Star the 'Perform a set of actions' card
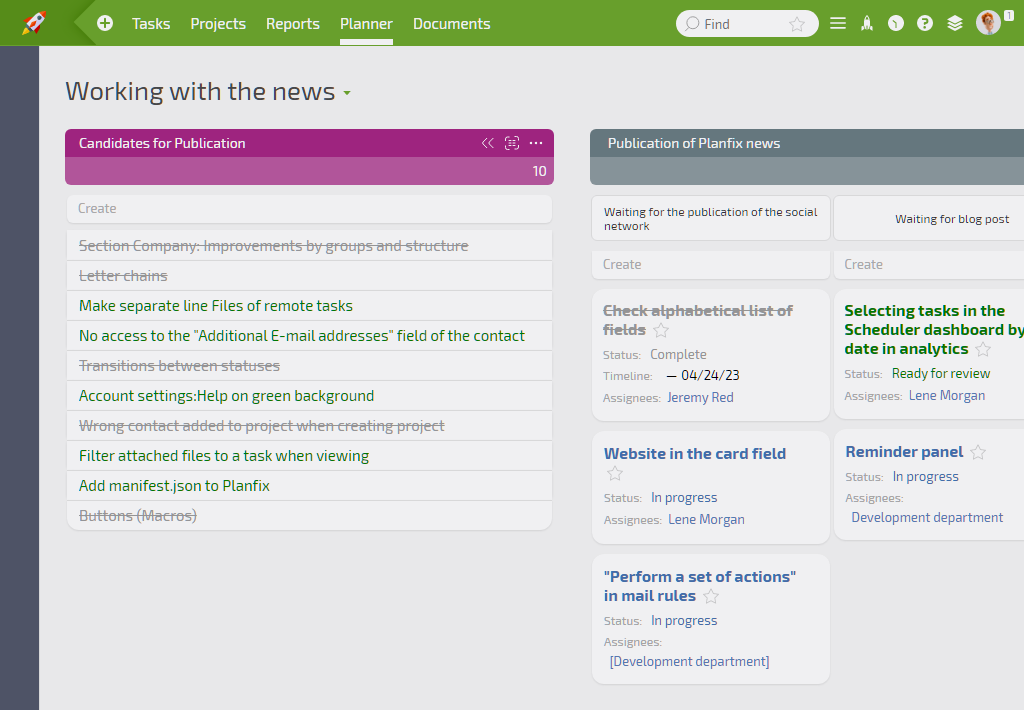 [711, 596]
